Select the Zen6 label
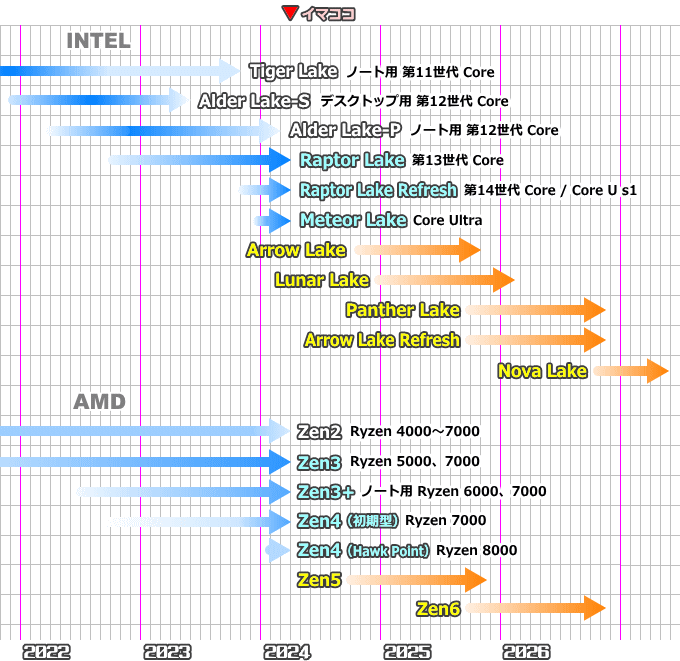Image resolution: width=680 pixels, height=661 pixels. 438,609
